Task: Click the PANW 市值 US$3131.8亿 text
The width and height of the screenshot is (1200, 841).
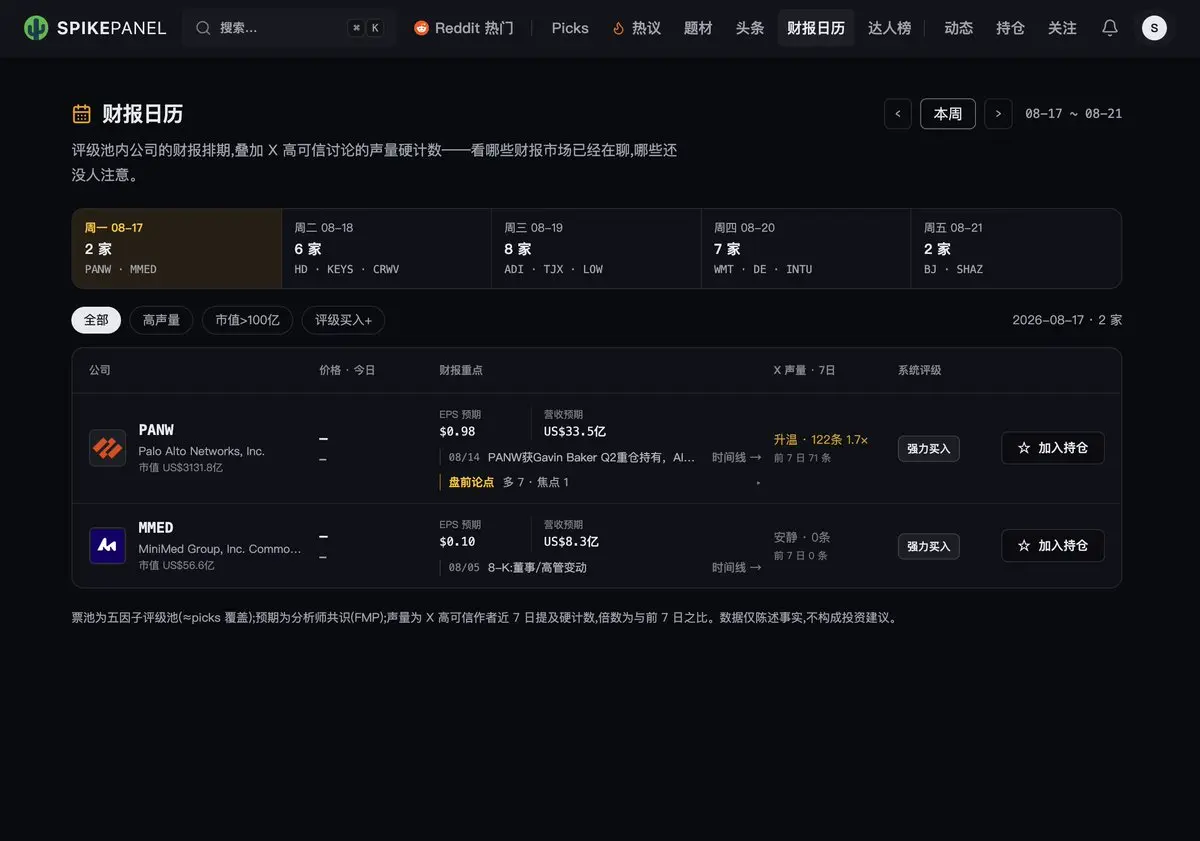Action: [180, 468]
